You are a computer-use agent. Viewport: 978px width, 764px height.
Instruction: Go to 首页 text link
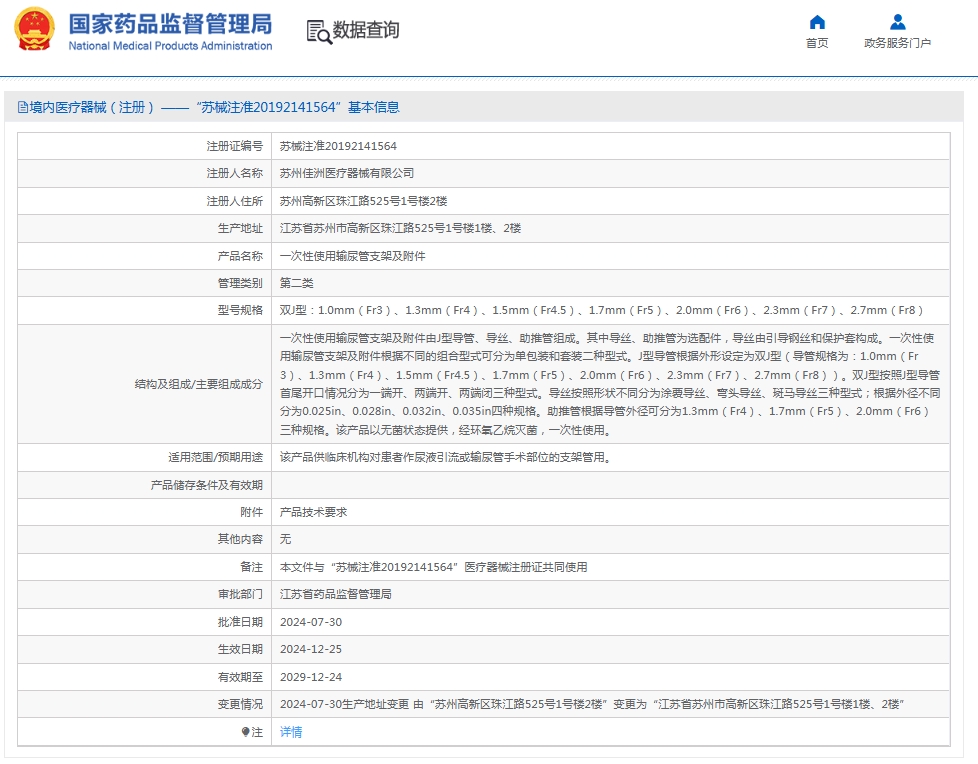816,43
